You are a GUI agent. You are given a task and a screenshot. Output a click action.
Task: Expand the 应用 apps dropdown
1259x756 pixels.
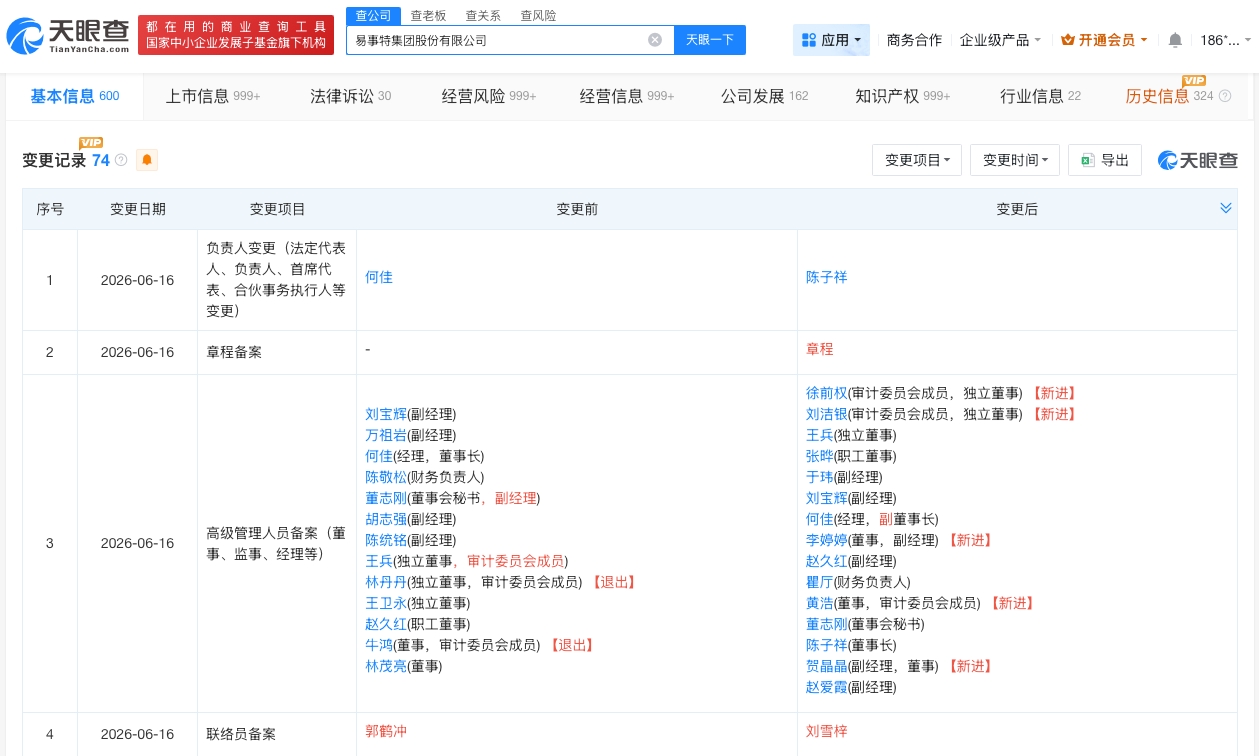click(x=832, y=40)
